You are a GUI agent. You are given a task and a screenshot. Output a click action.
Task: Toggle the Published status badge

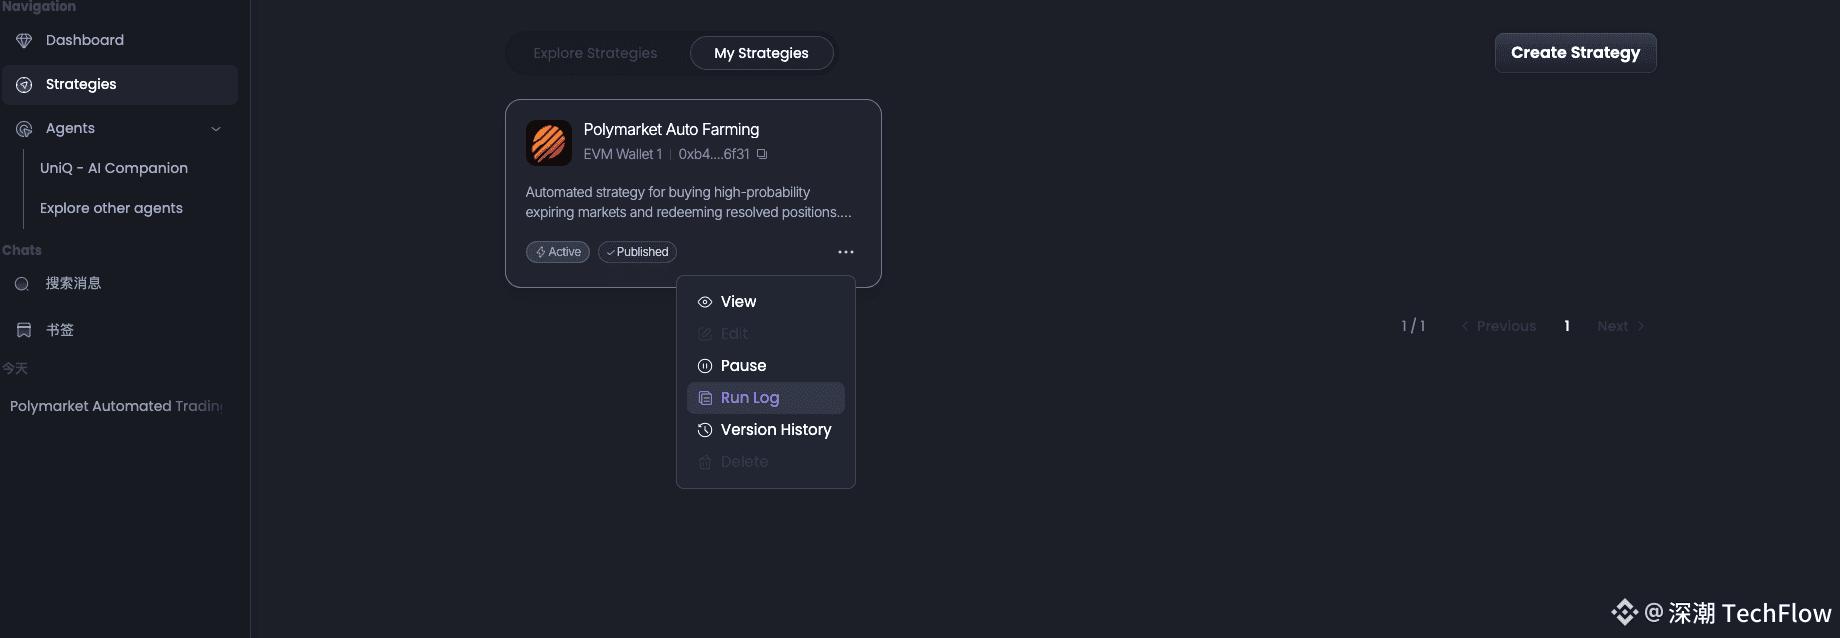pyautogui.click(x=637, y=252)
